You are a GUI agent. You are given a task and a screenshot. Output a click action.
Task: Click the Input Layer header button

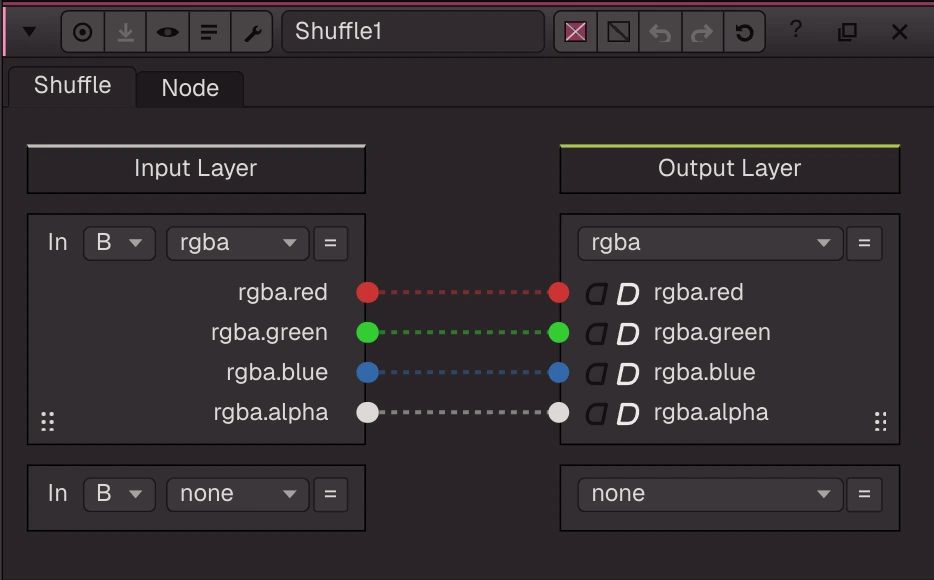click(x=196, y=169)
